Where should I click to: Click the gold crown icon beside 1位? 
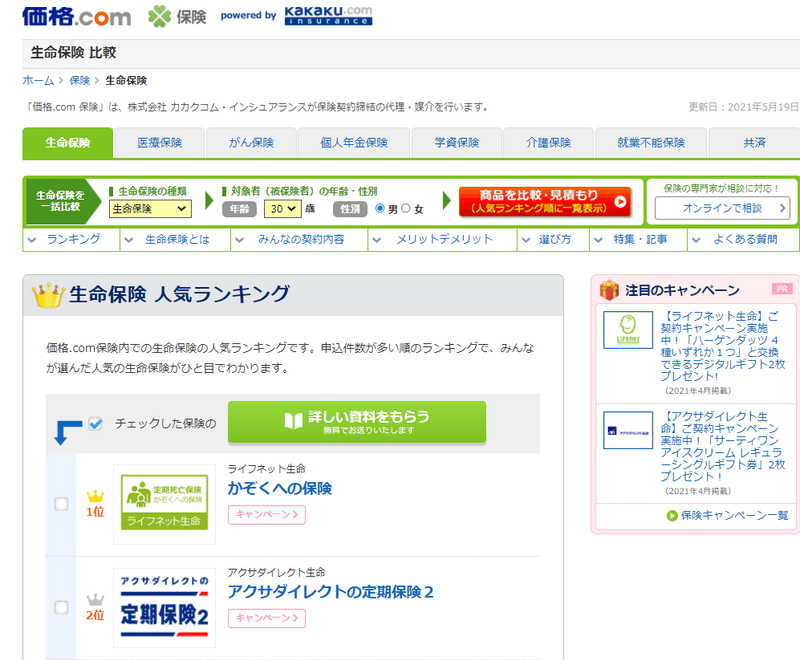coord(95,496)
